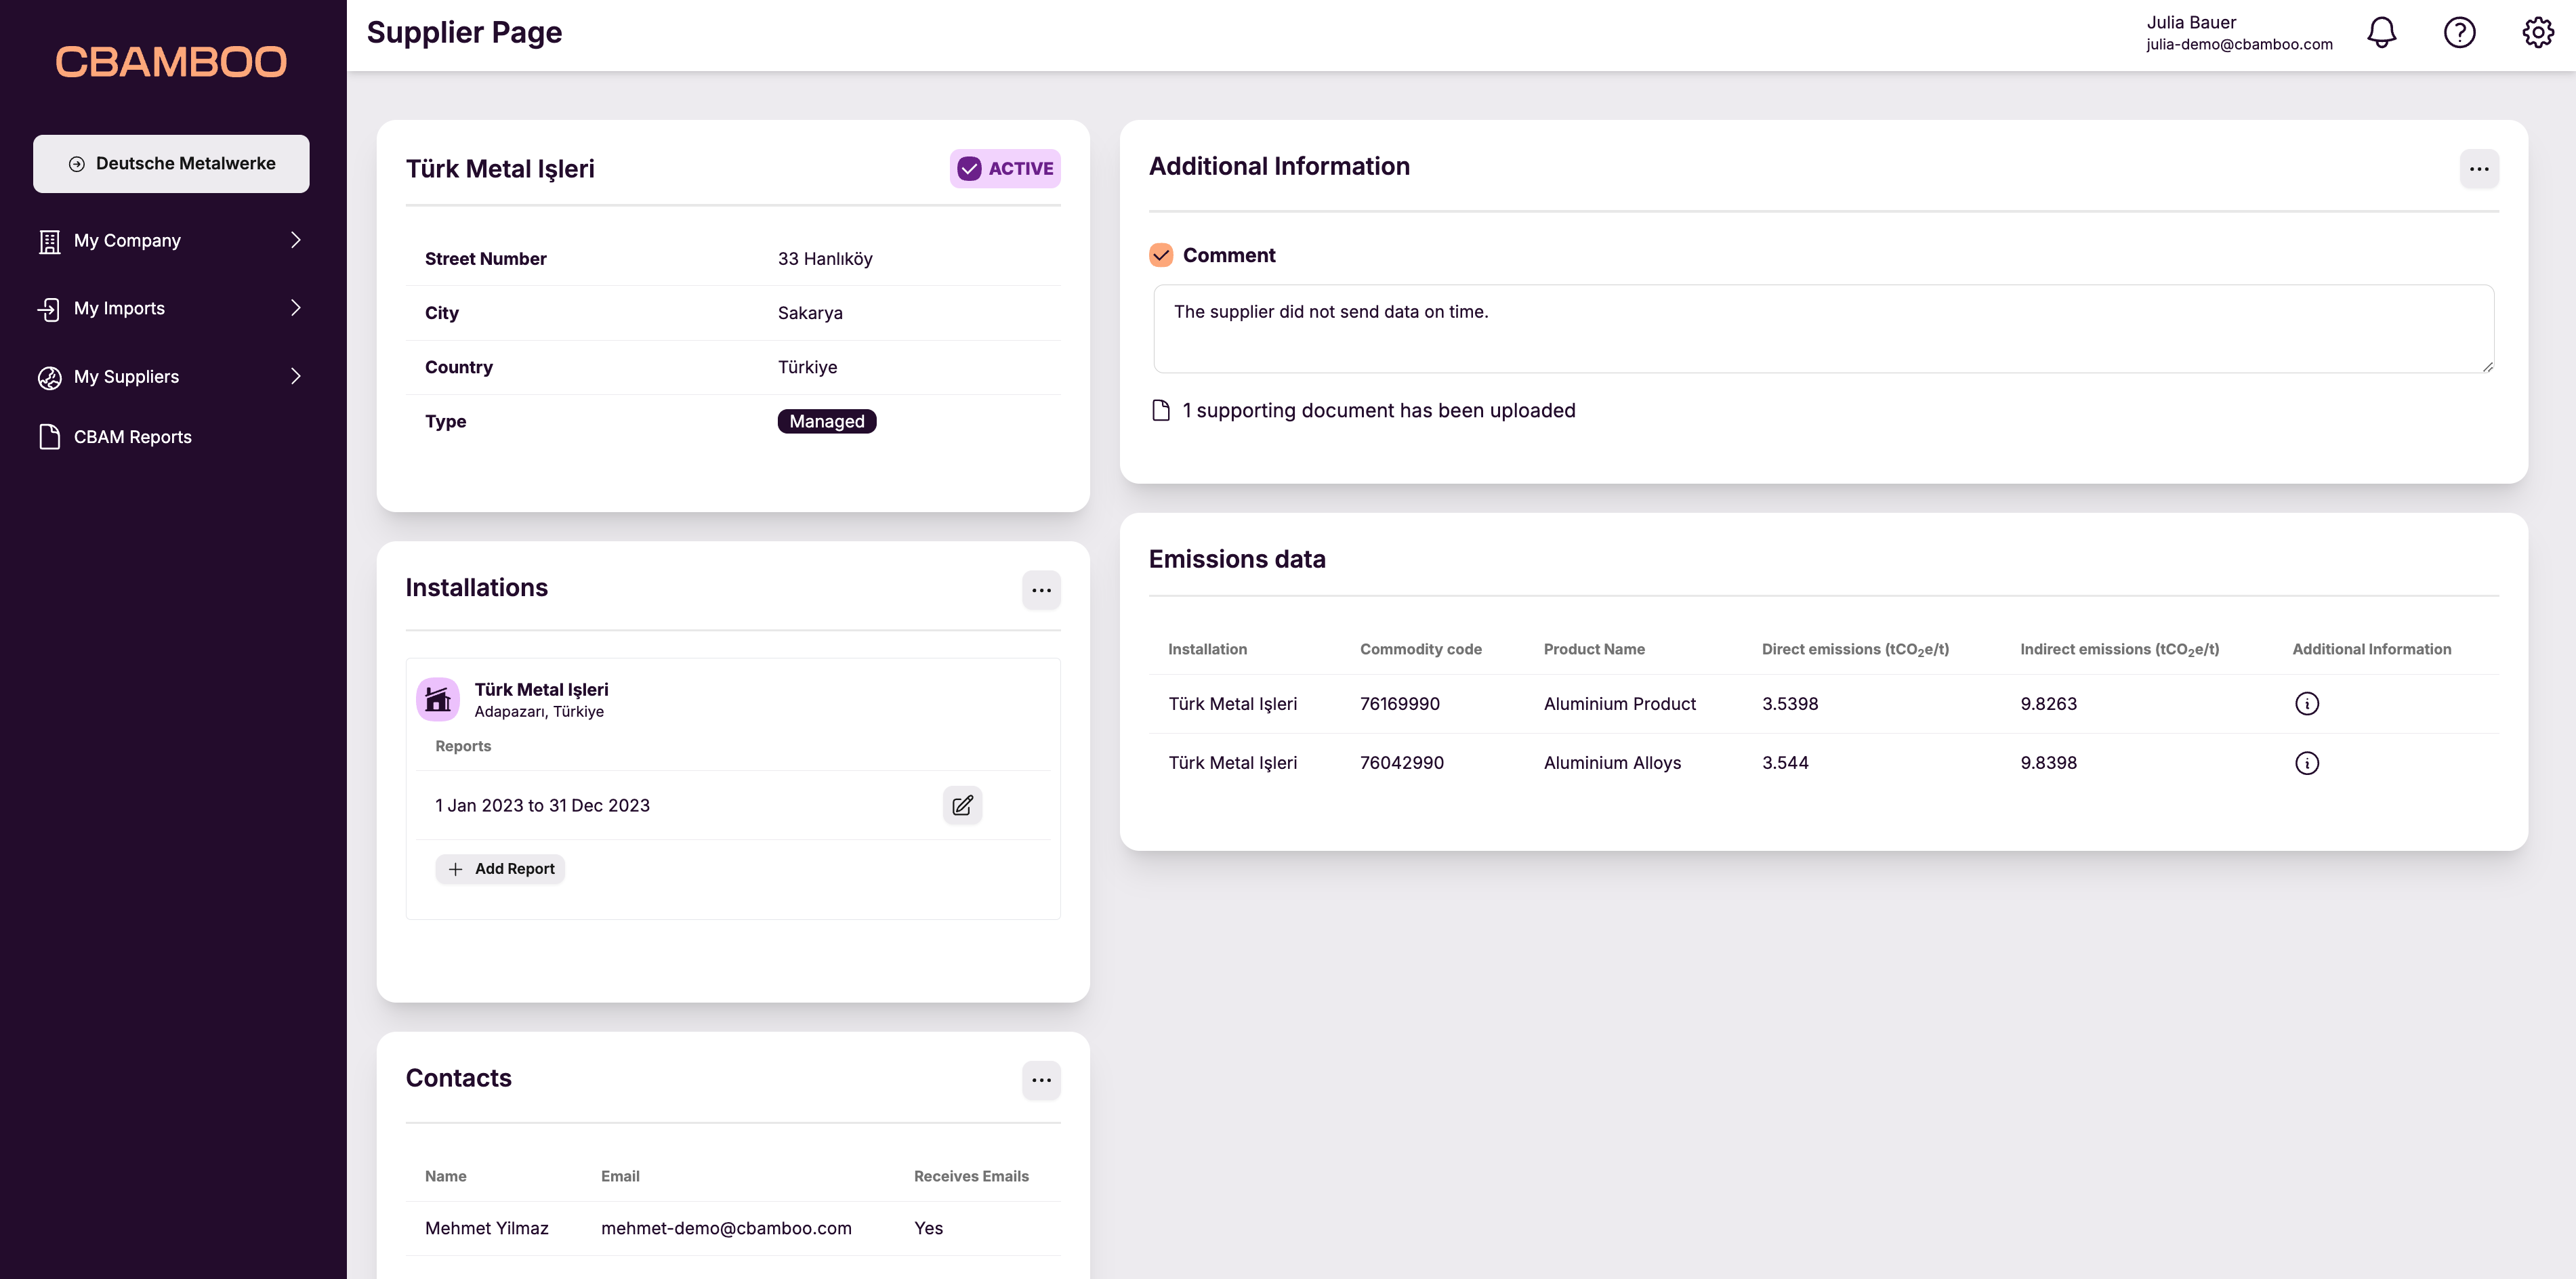Open the Additional Information ellipsis menu
Viewport: 2576px width, 1279px height.
pyautogui.click(x=2479, y=168)
